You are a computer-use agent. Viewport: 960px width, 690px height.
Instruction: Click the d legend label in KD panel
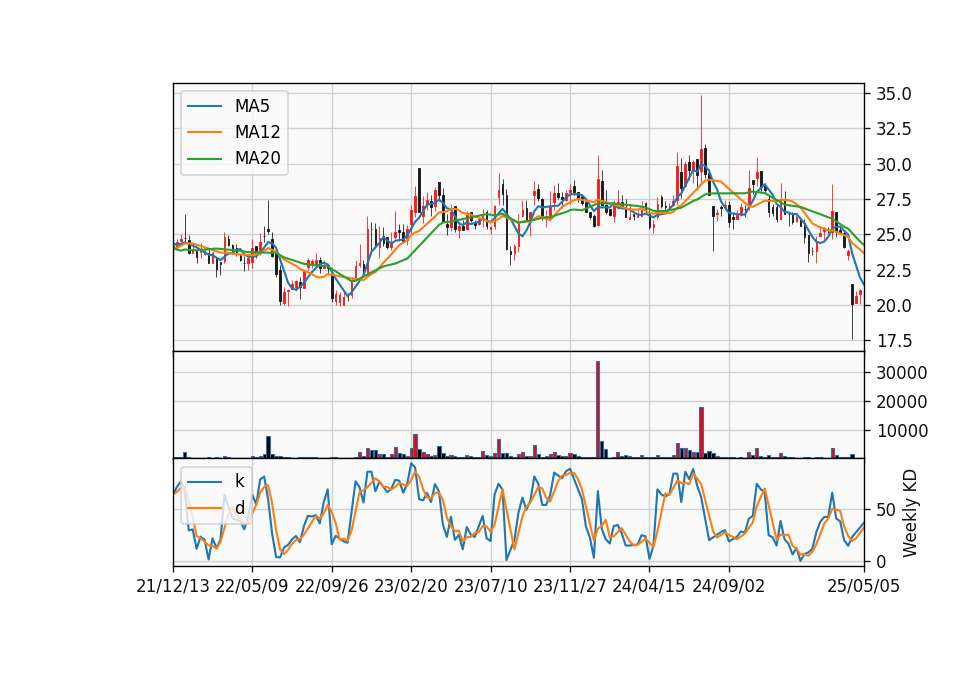(239, 507)
